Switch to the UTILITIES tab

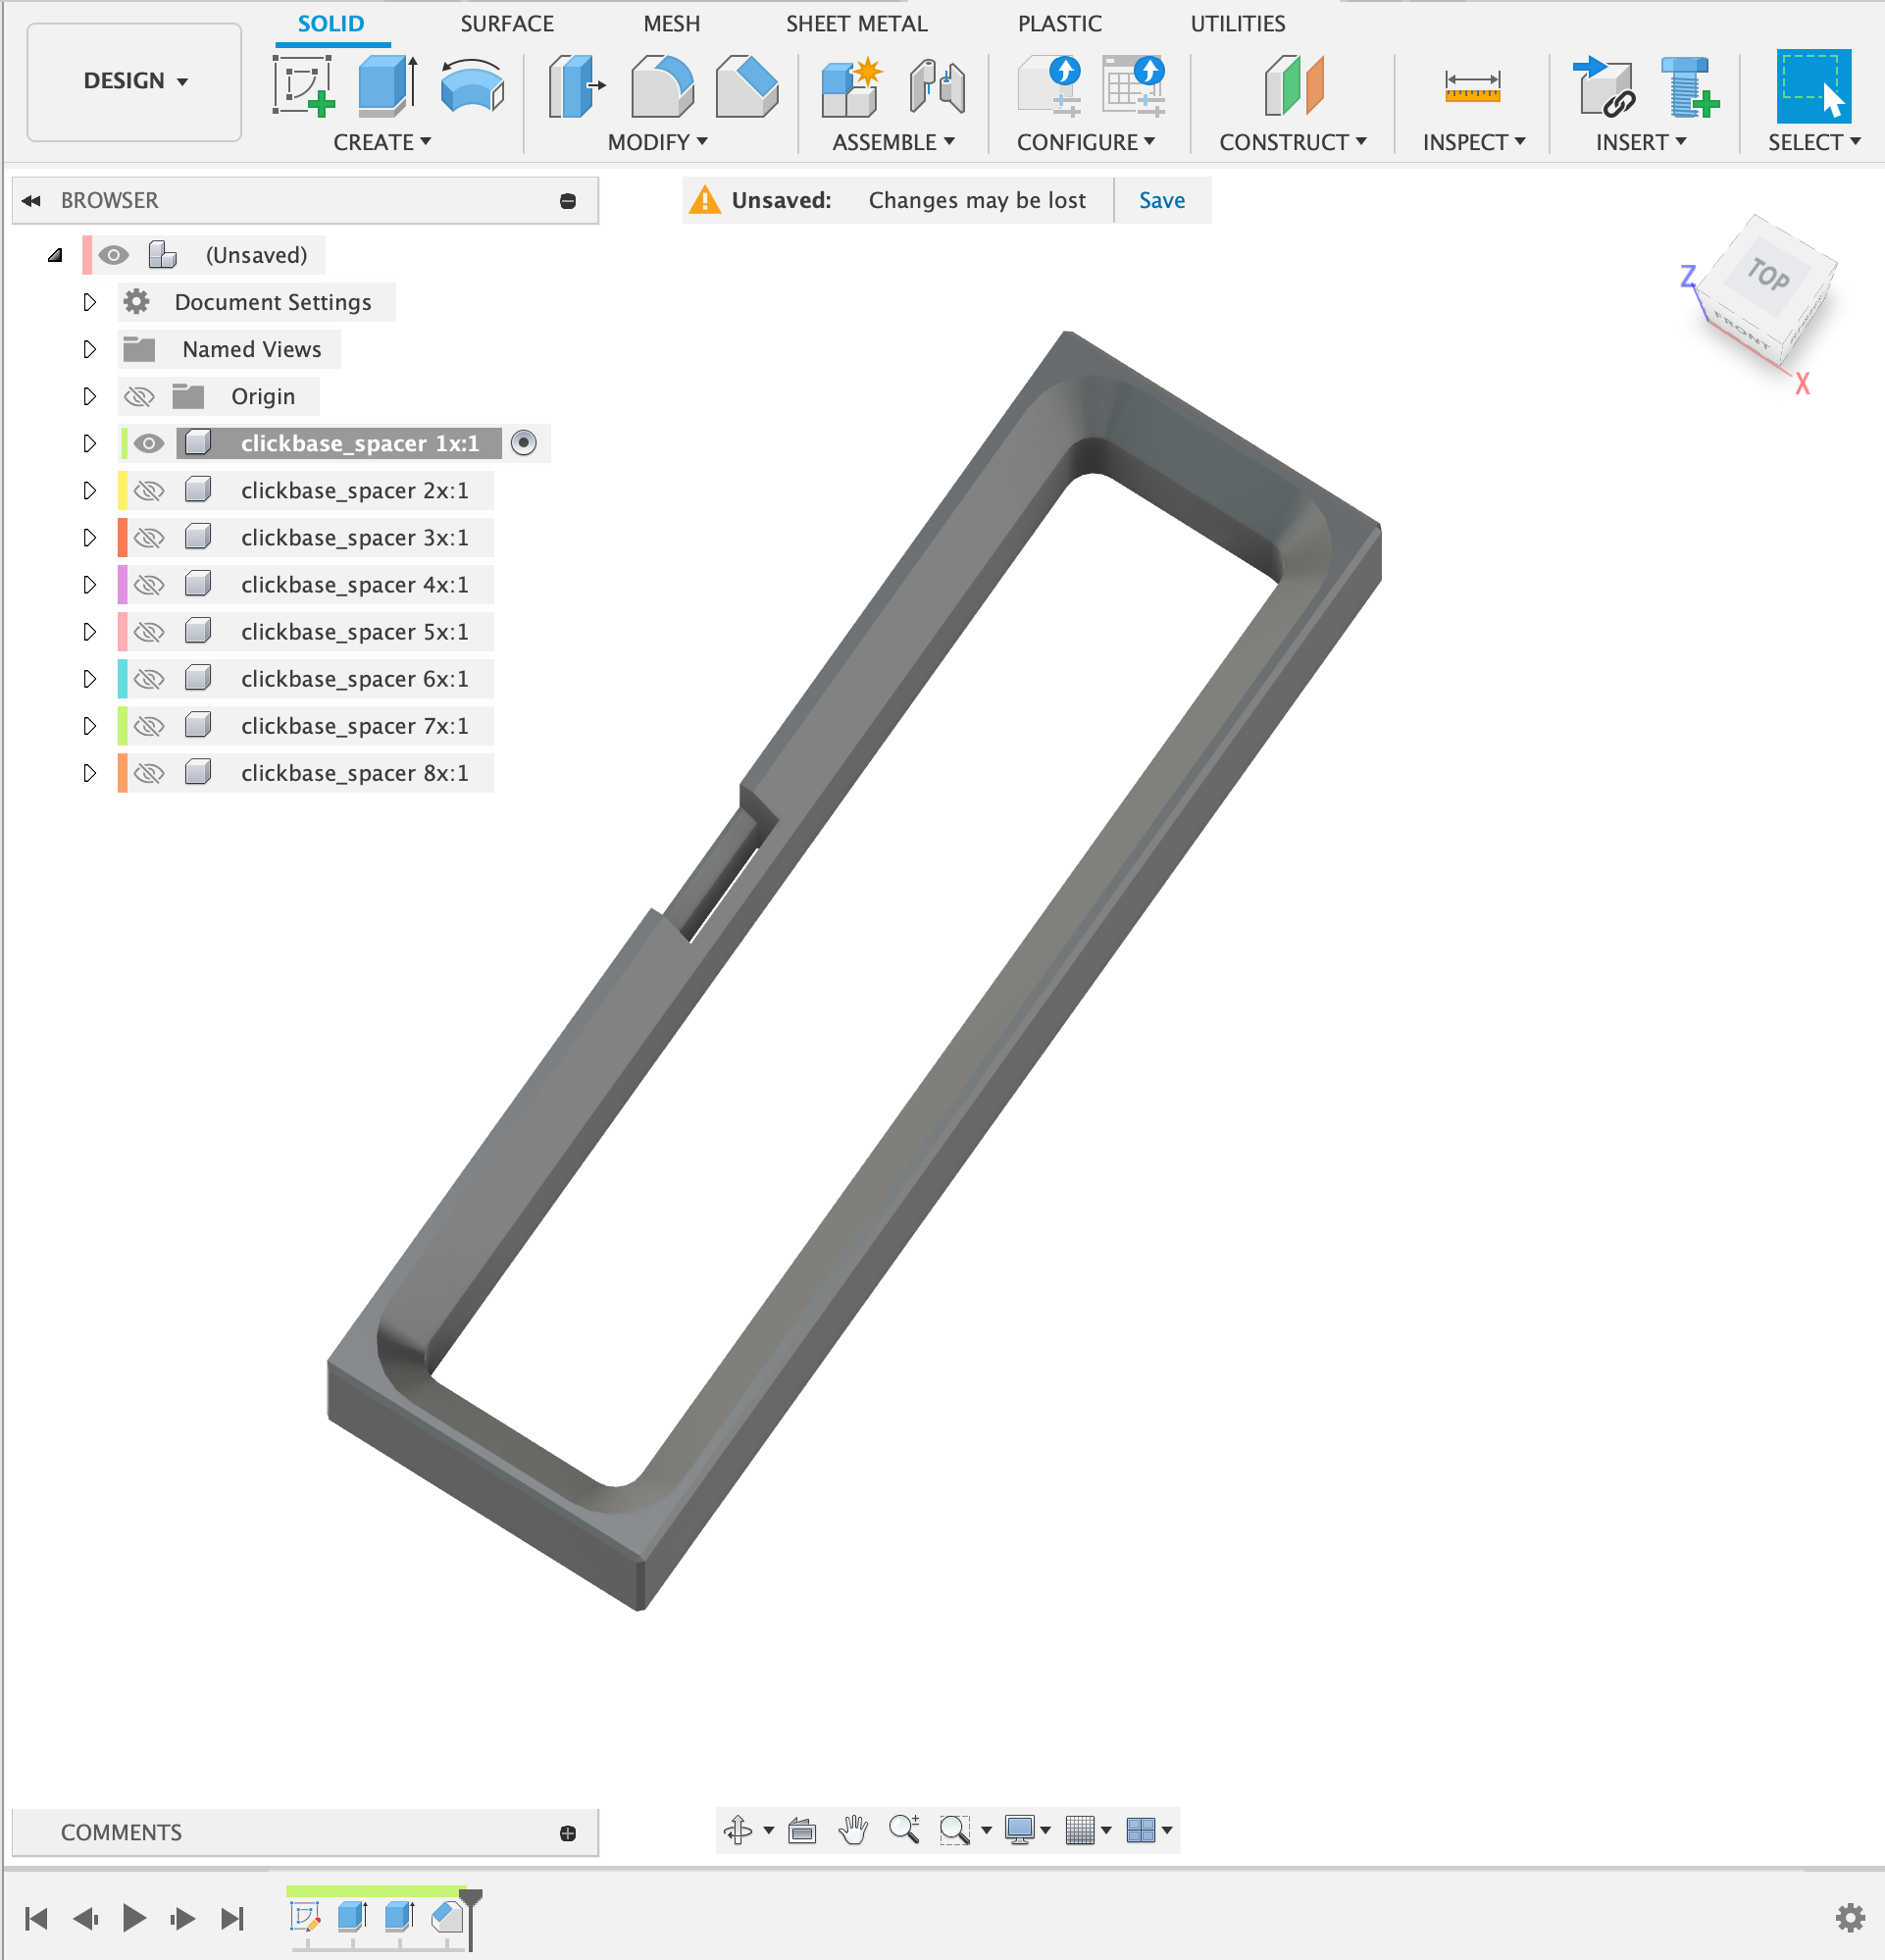point(1237,23)
